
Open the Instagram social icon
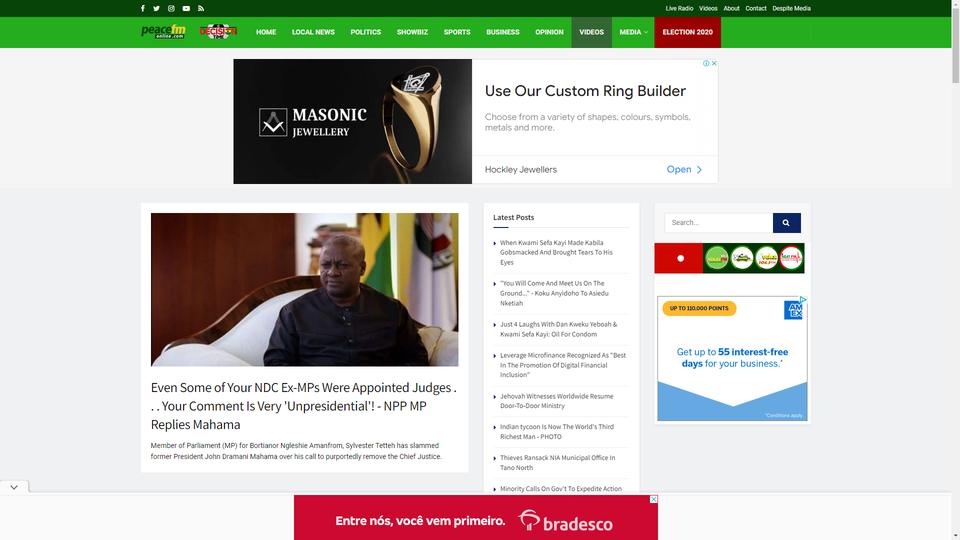coord(171,9)
